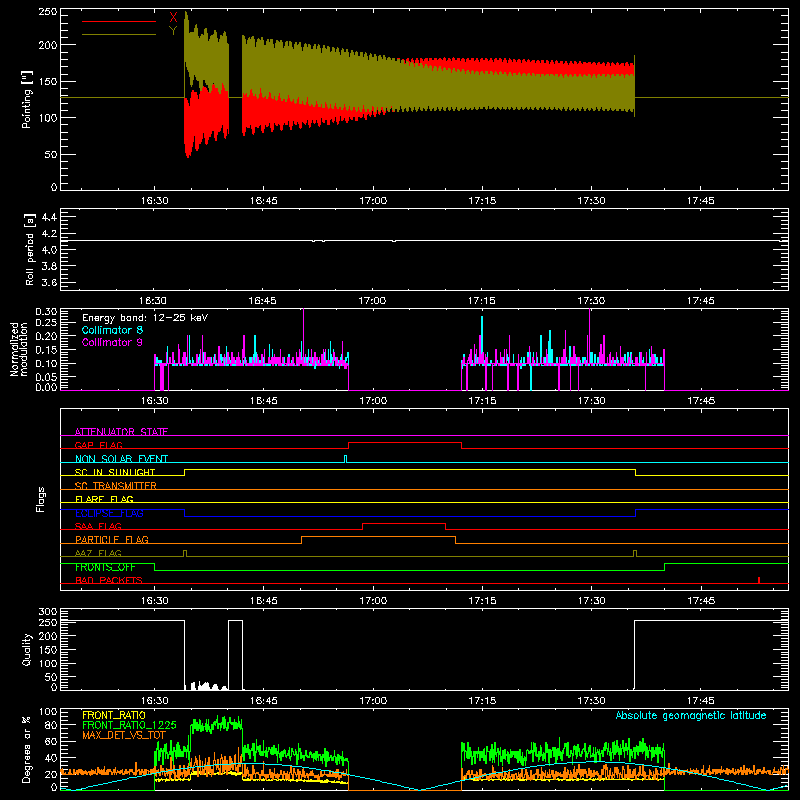Click 16:30 time label under Quality plot
This screenshot has width=800, height=800.
(155, 701)
